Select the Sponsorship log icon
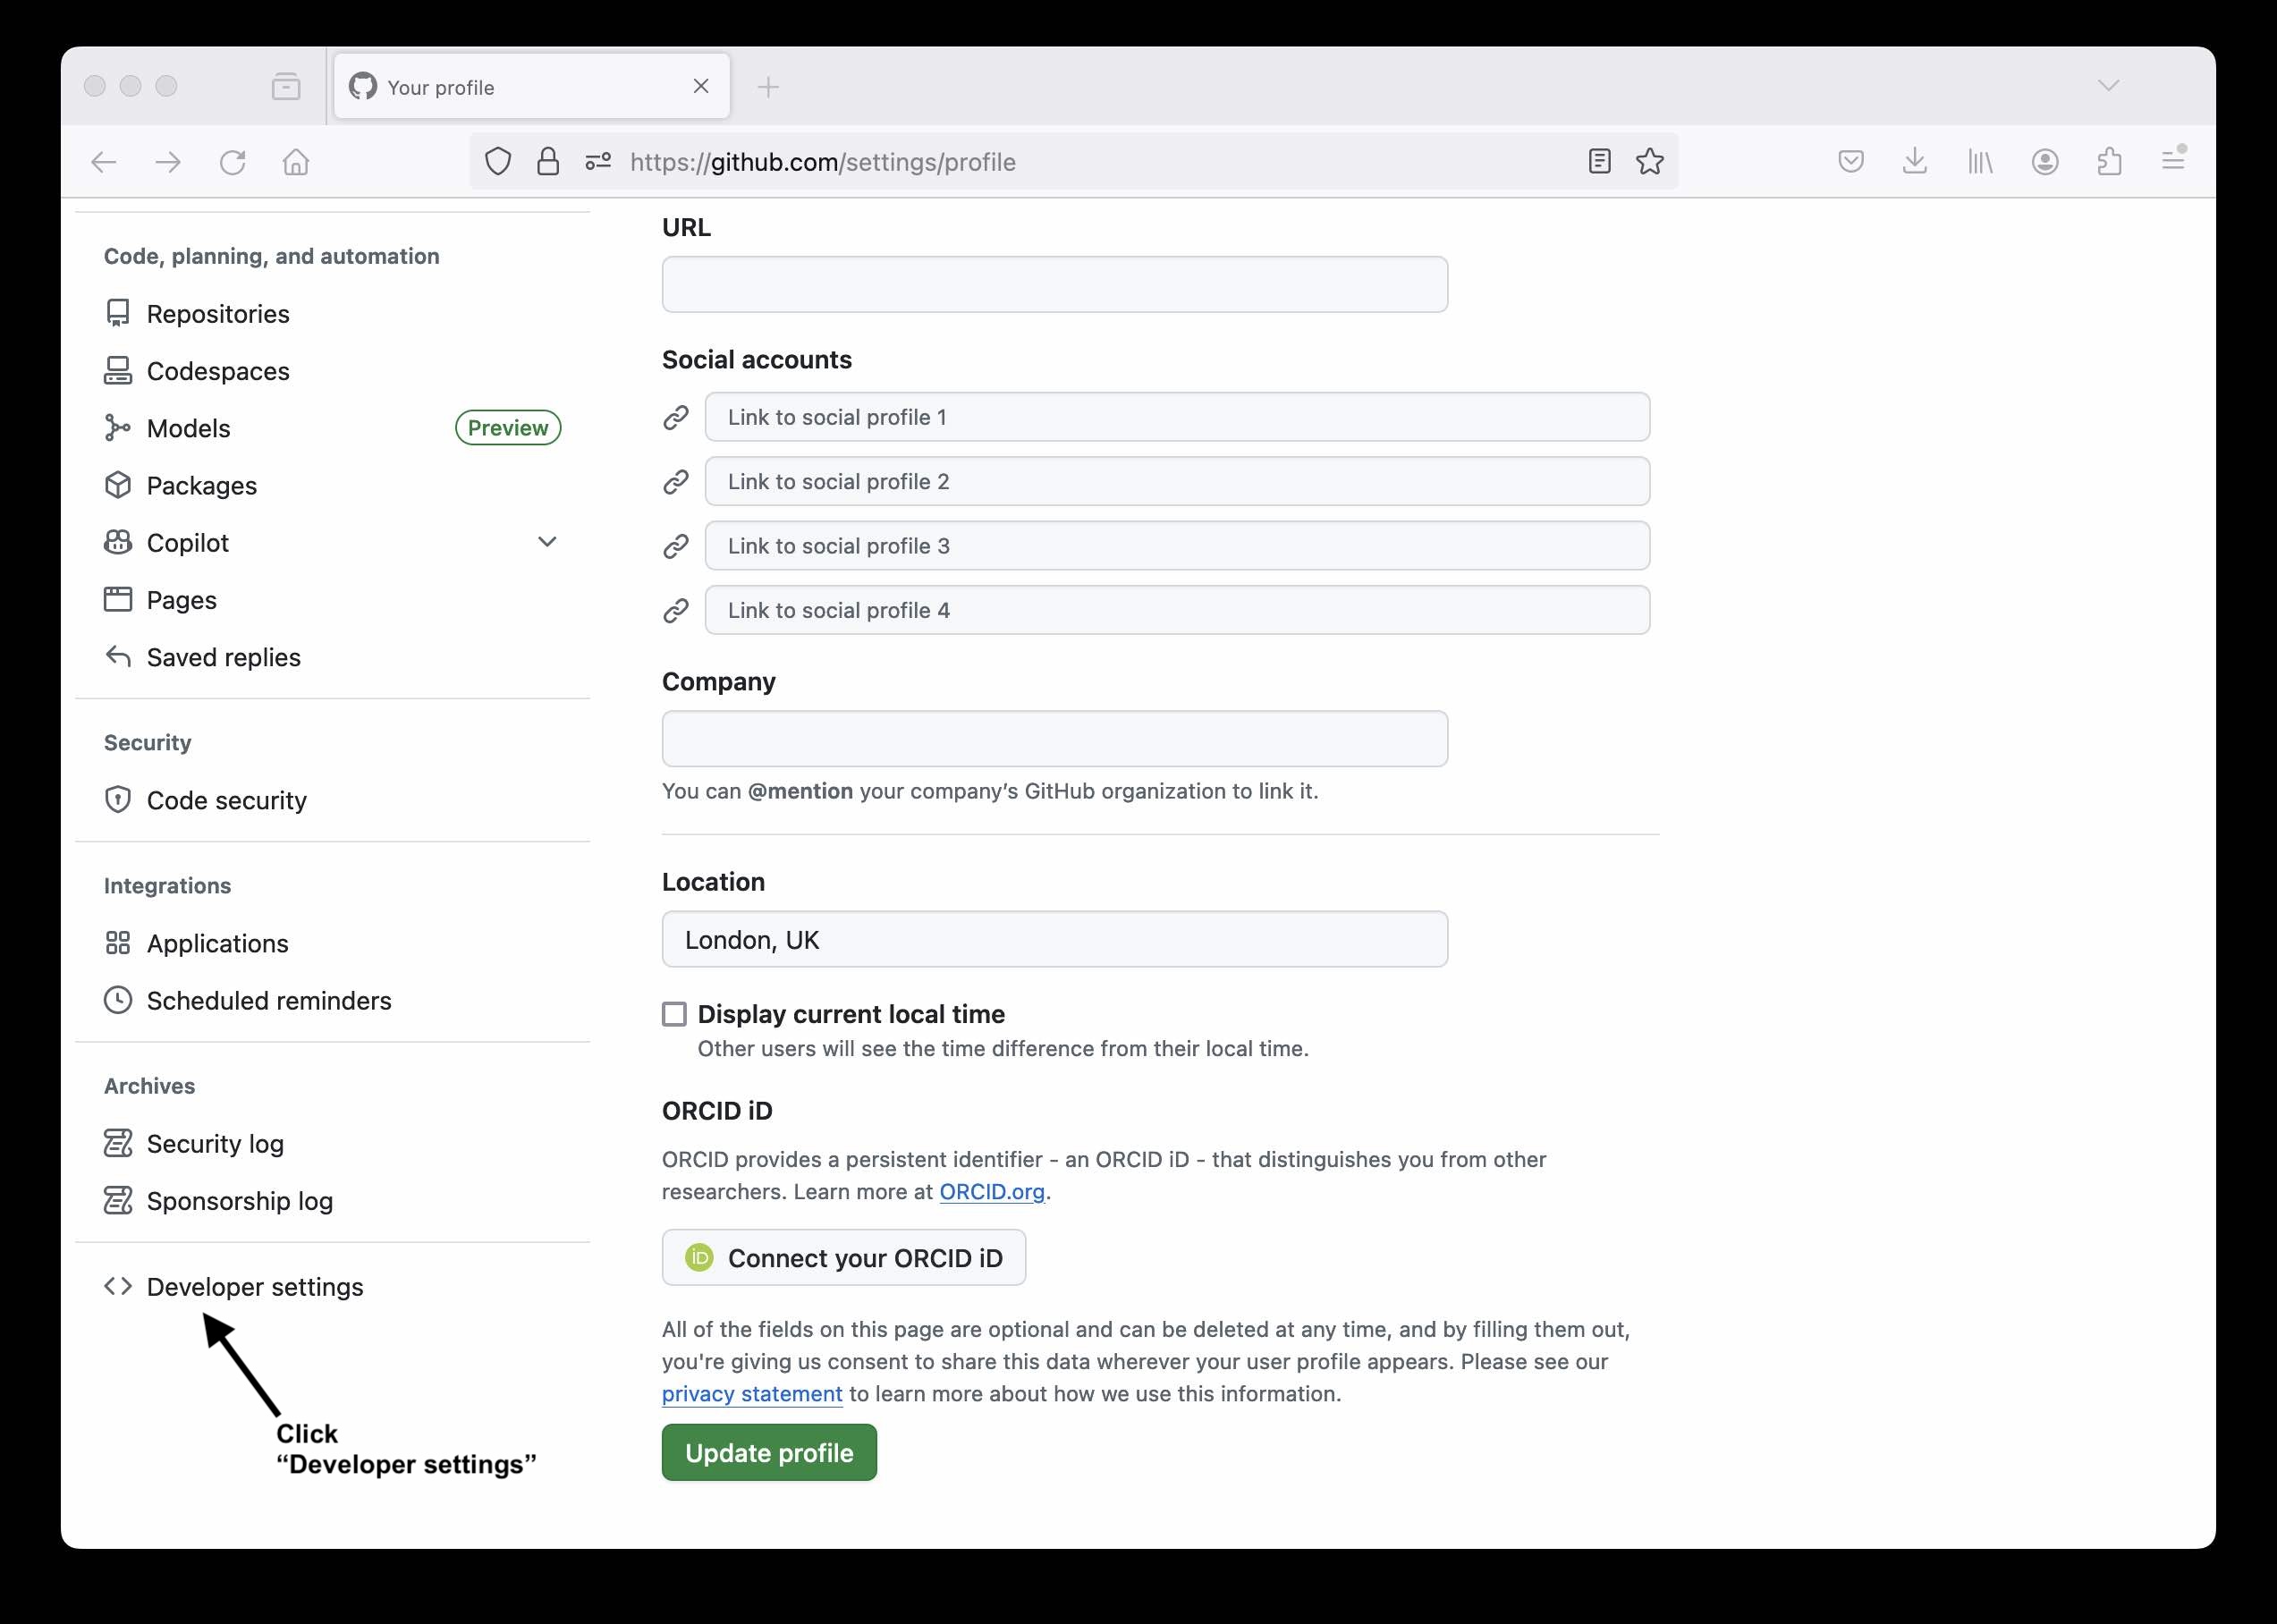 coord(118,1200)
